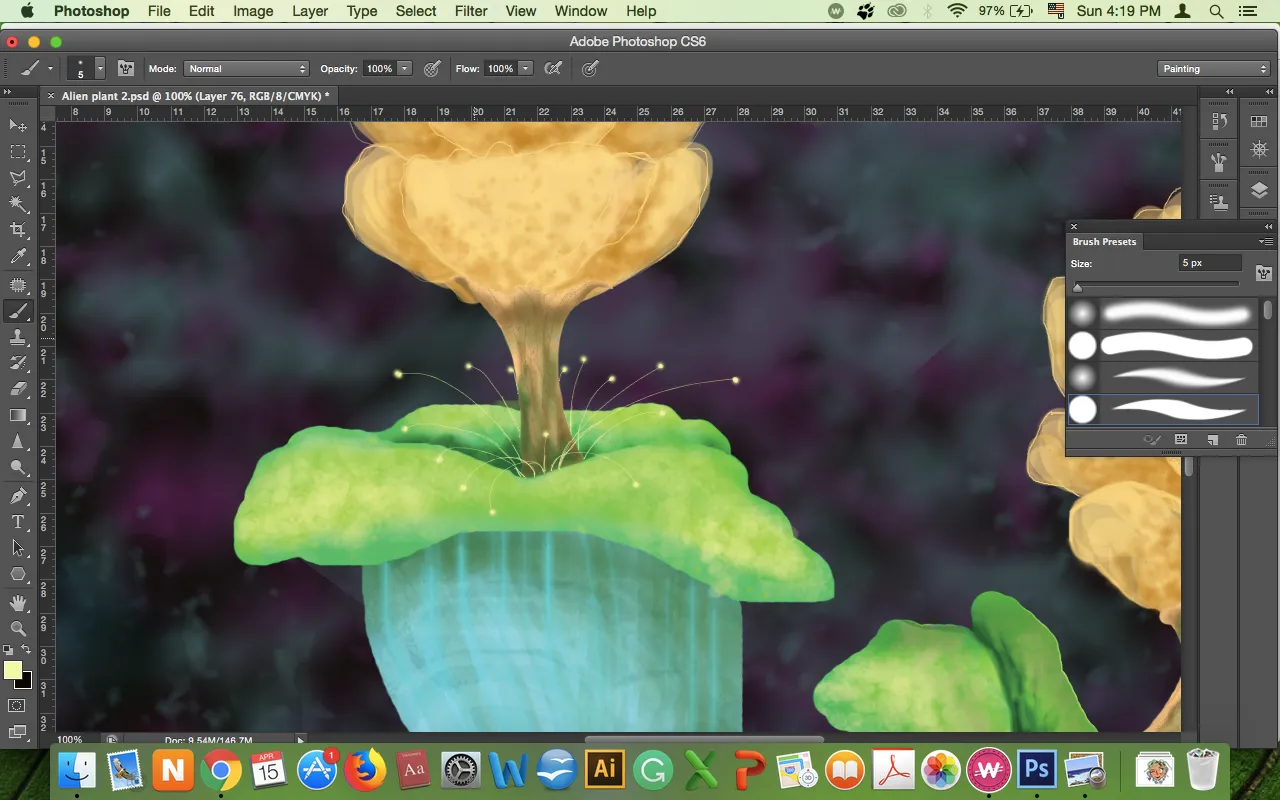This screenshot has width=1280, height=800.
Task: Select the Hand tool
Action: tap(18, 602)
